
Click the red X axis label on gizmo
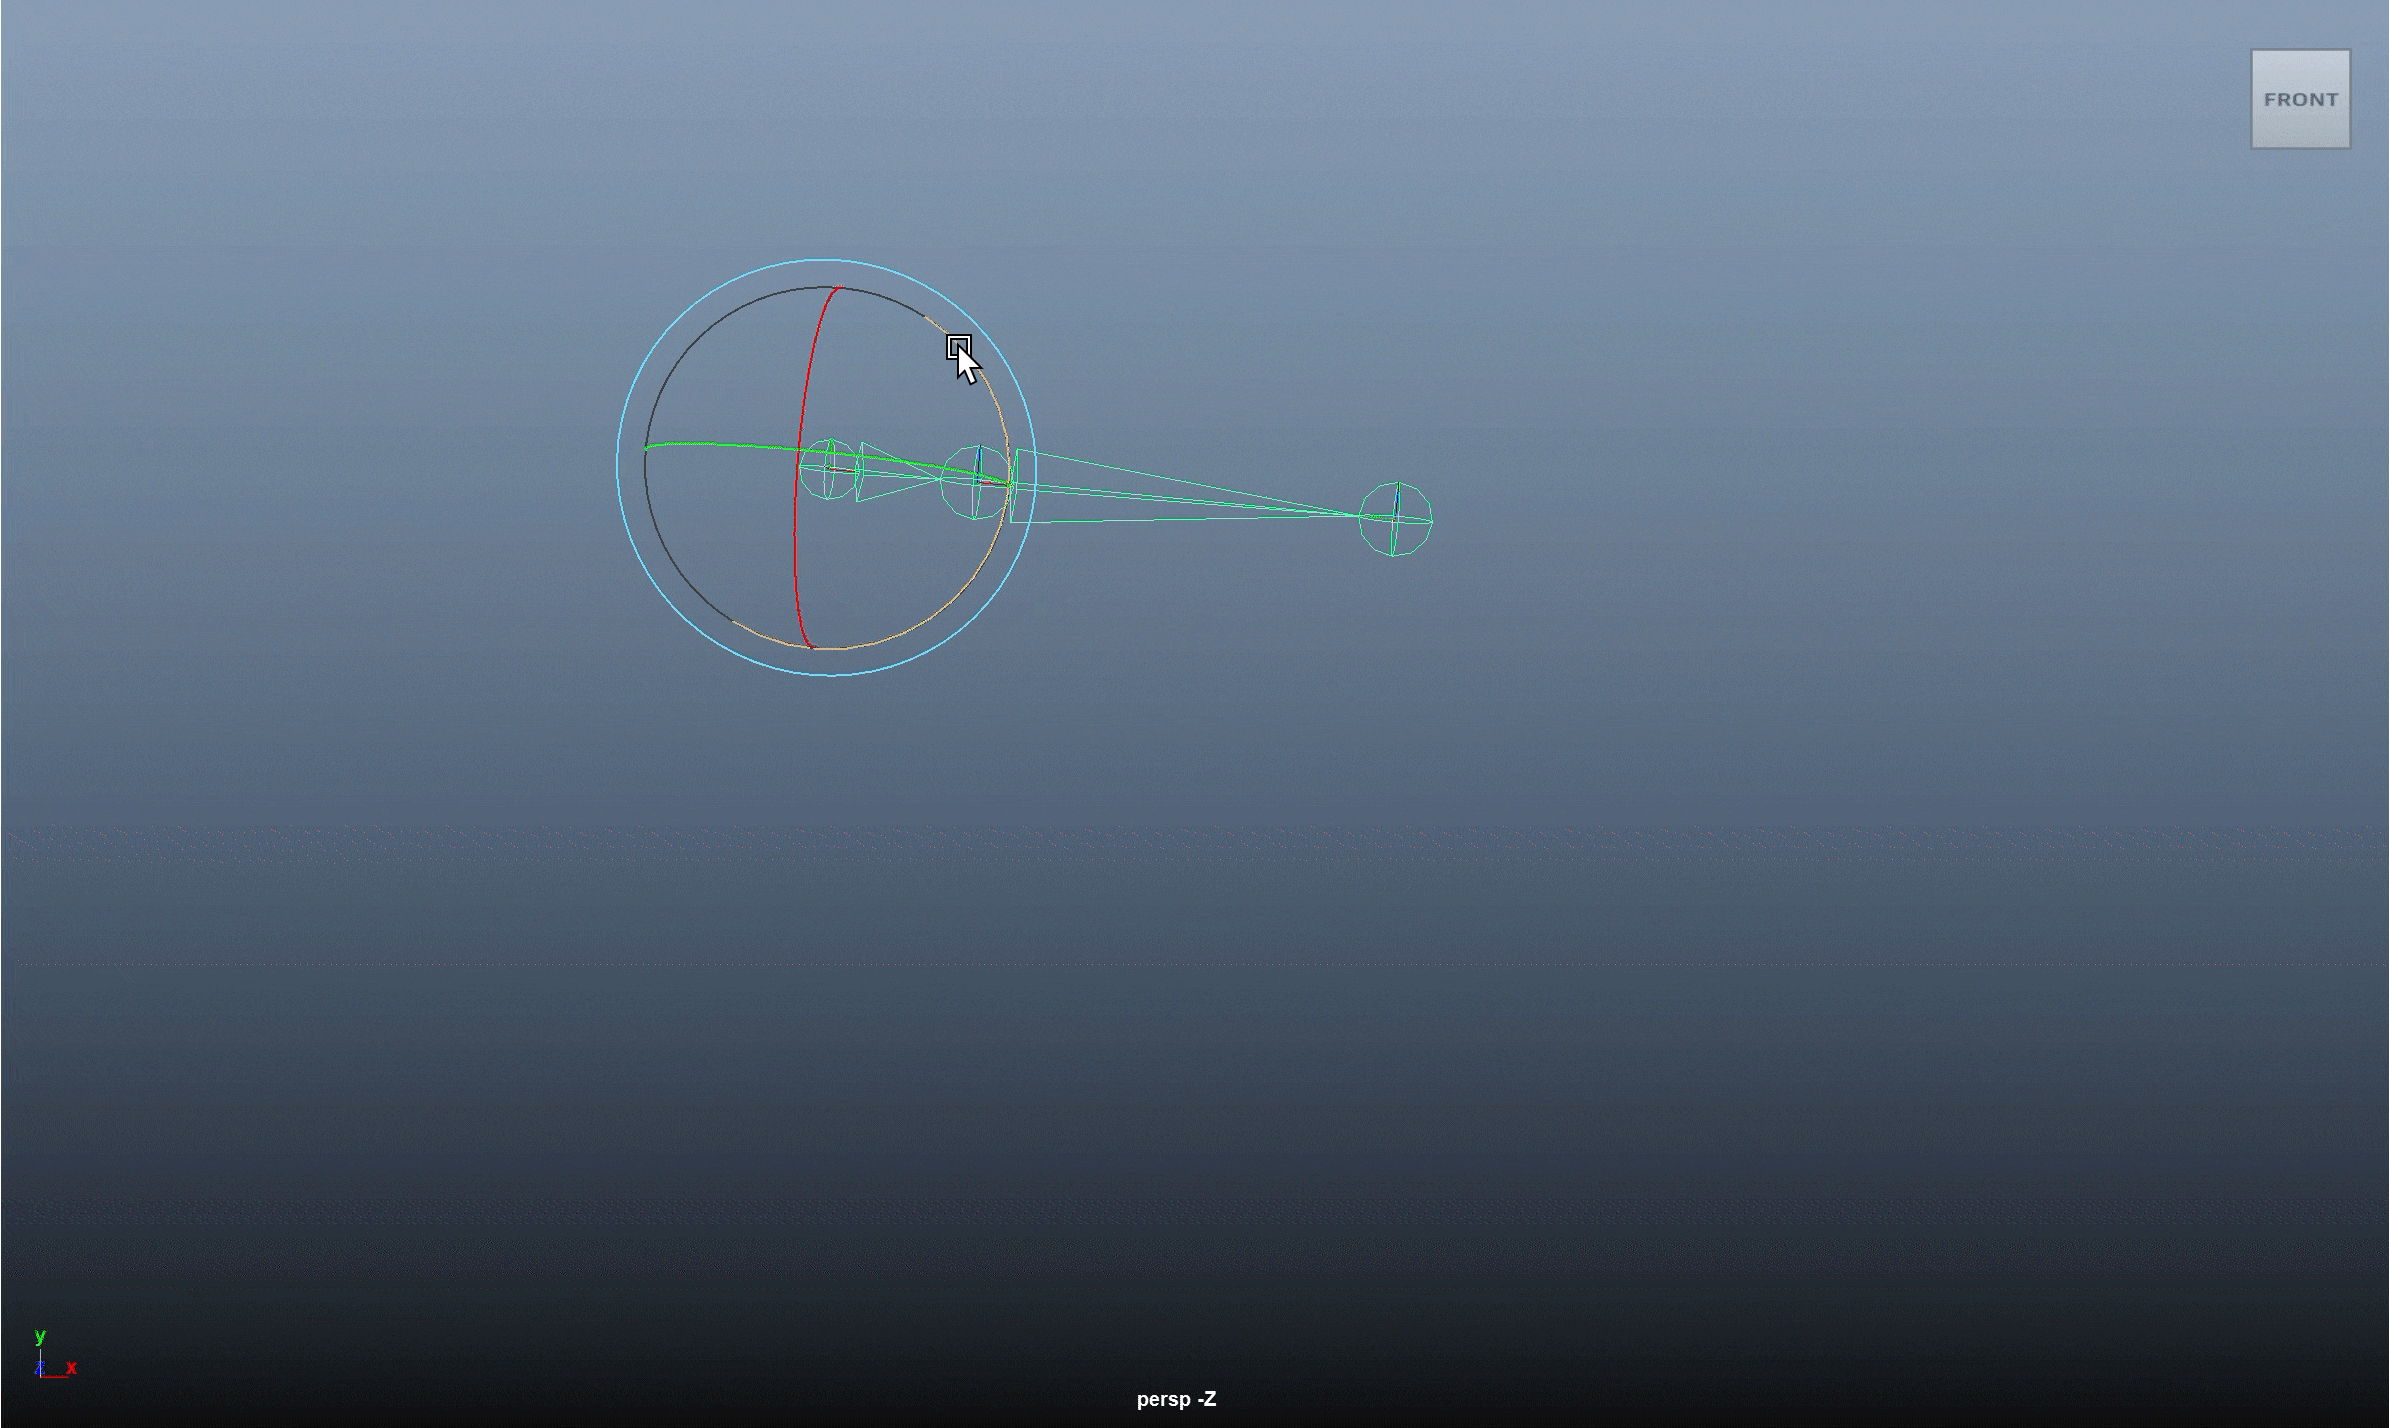point(70,1367)
